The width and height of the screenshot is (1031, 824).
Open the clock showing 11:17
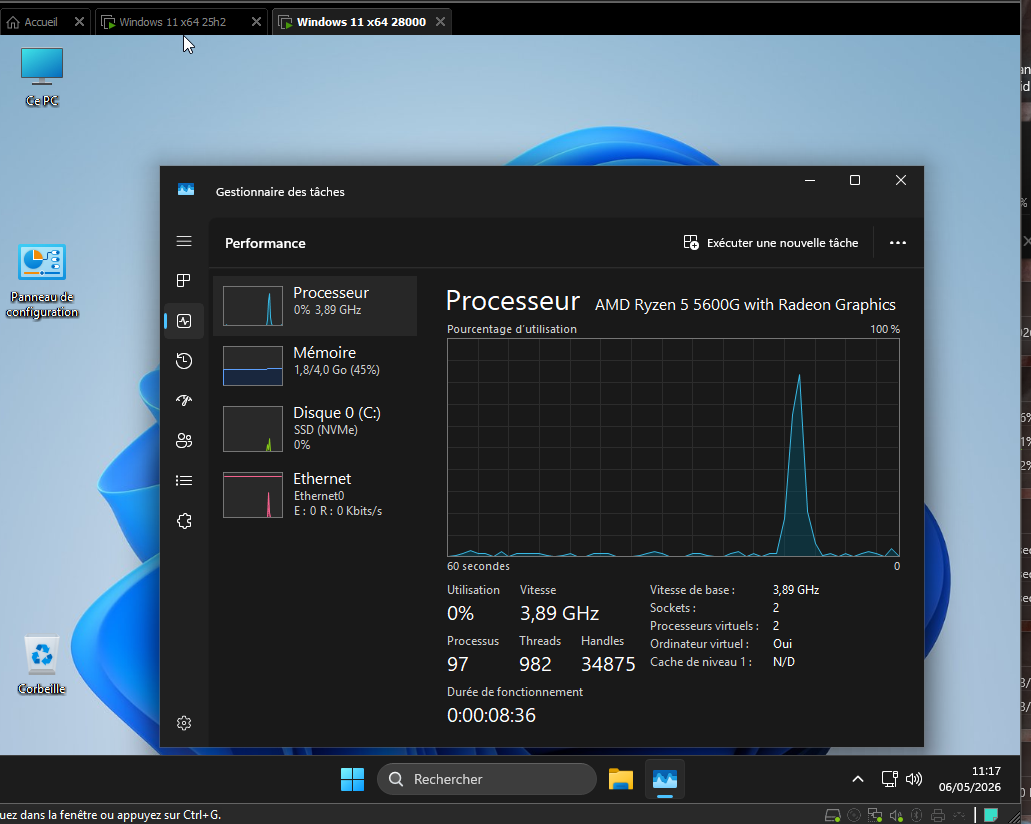coord(969,779)
